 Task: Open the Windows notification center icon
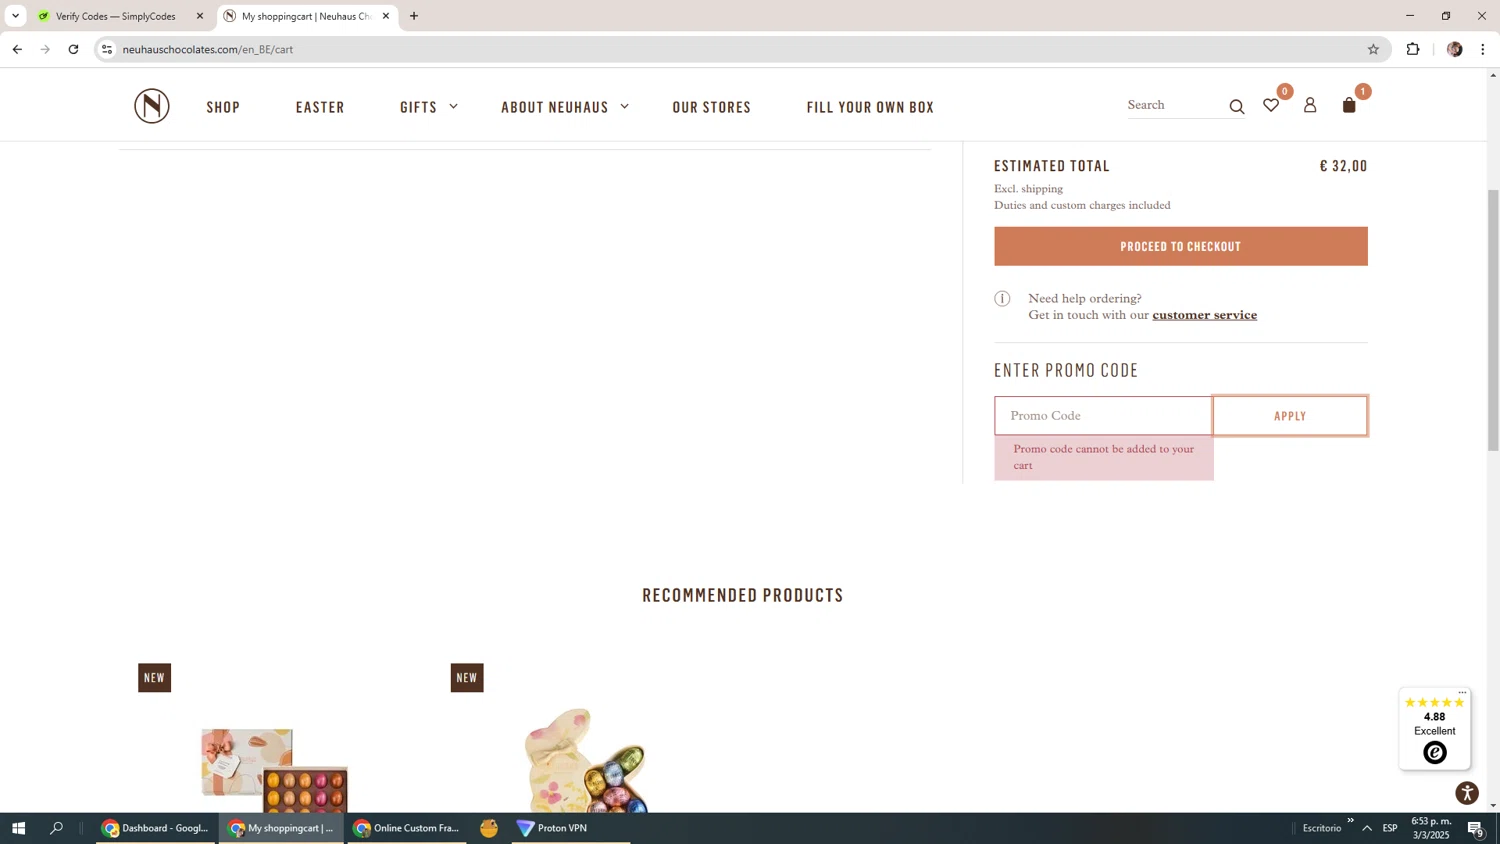(1475, 828)
